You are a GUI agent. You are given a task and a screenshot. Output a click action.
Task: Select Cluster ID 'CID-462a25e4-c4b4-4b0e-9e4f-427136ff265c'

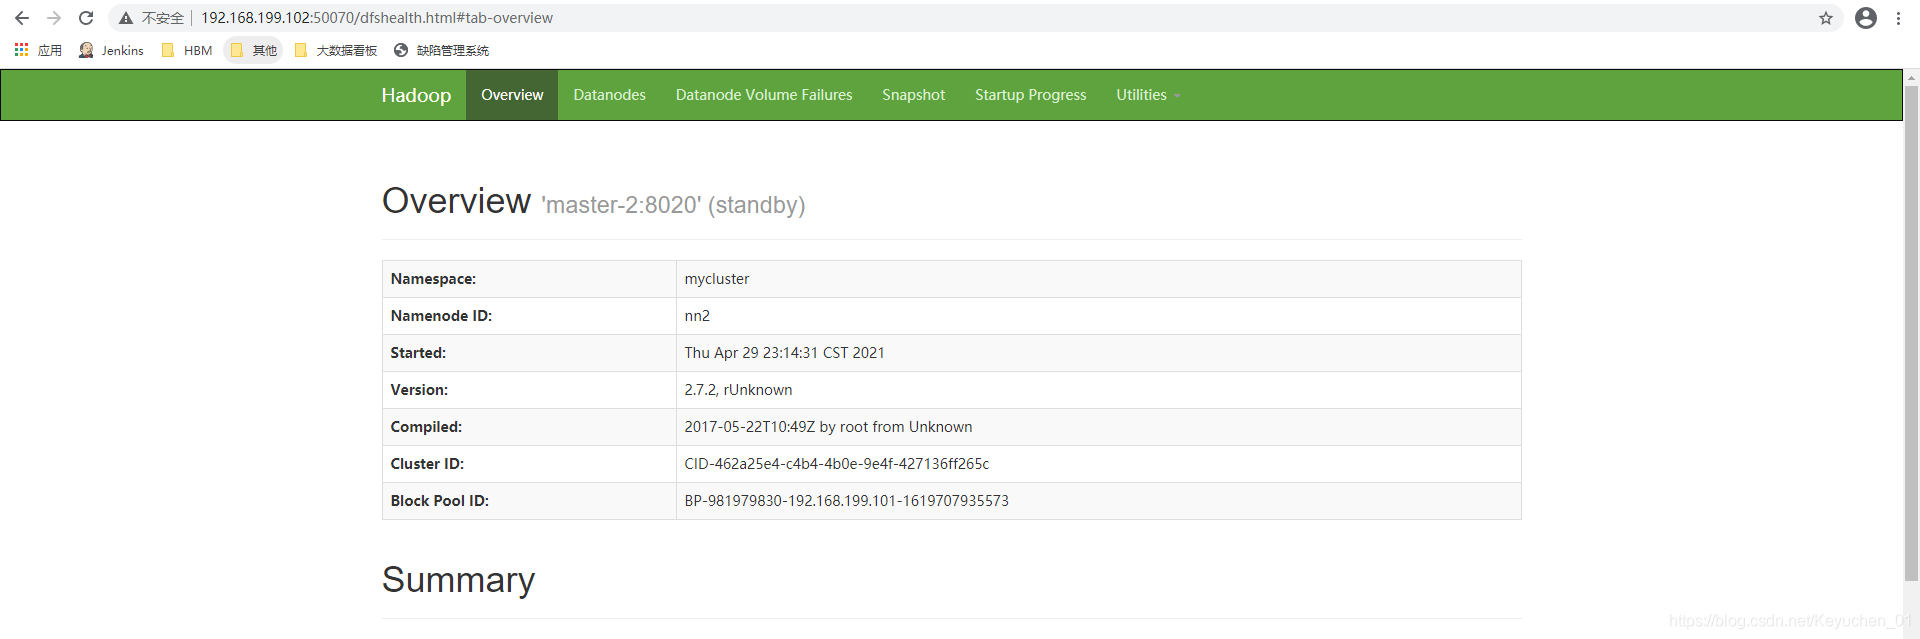pyautogui.click(x=836, y=464)
